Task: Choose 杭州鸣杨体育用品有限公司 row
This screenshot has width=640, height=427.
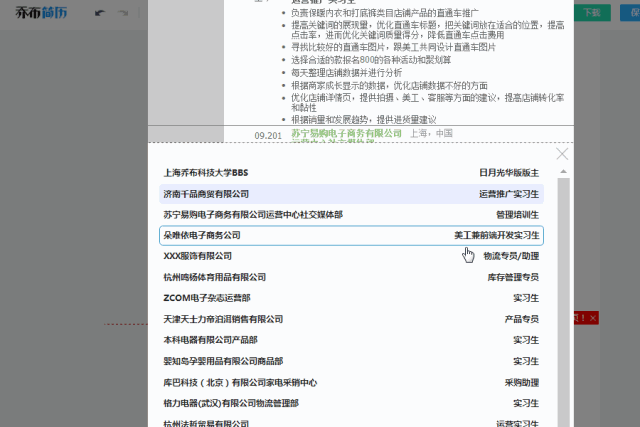Action: point(351,278)
